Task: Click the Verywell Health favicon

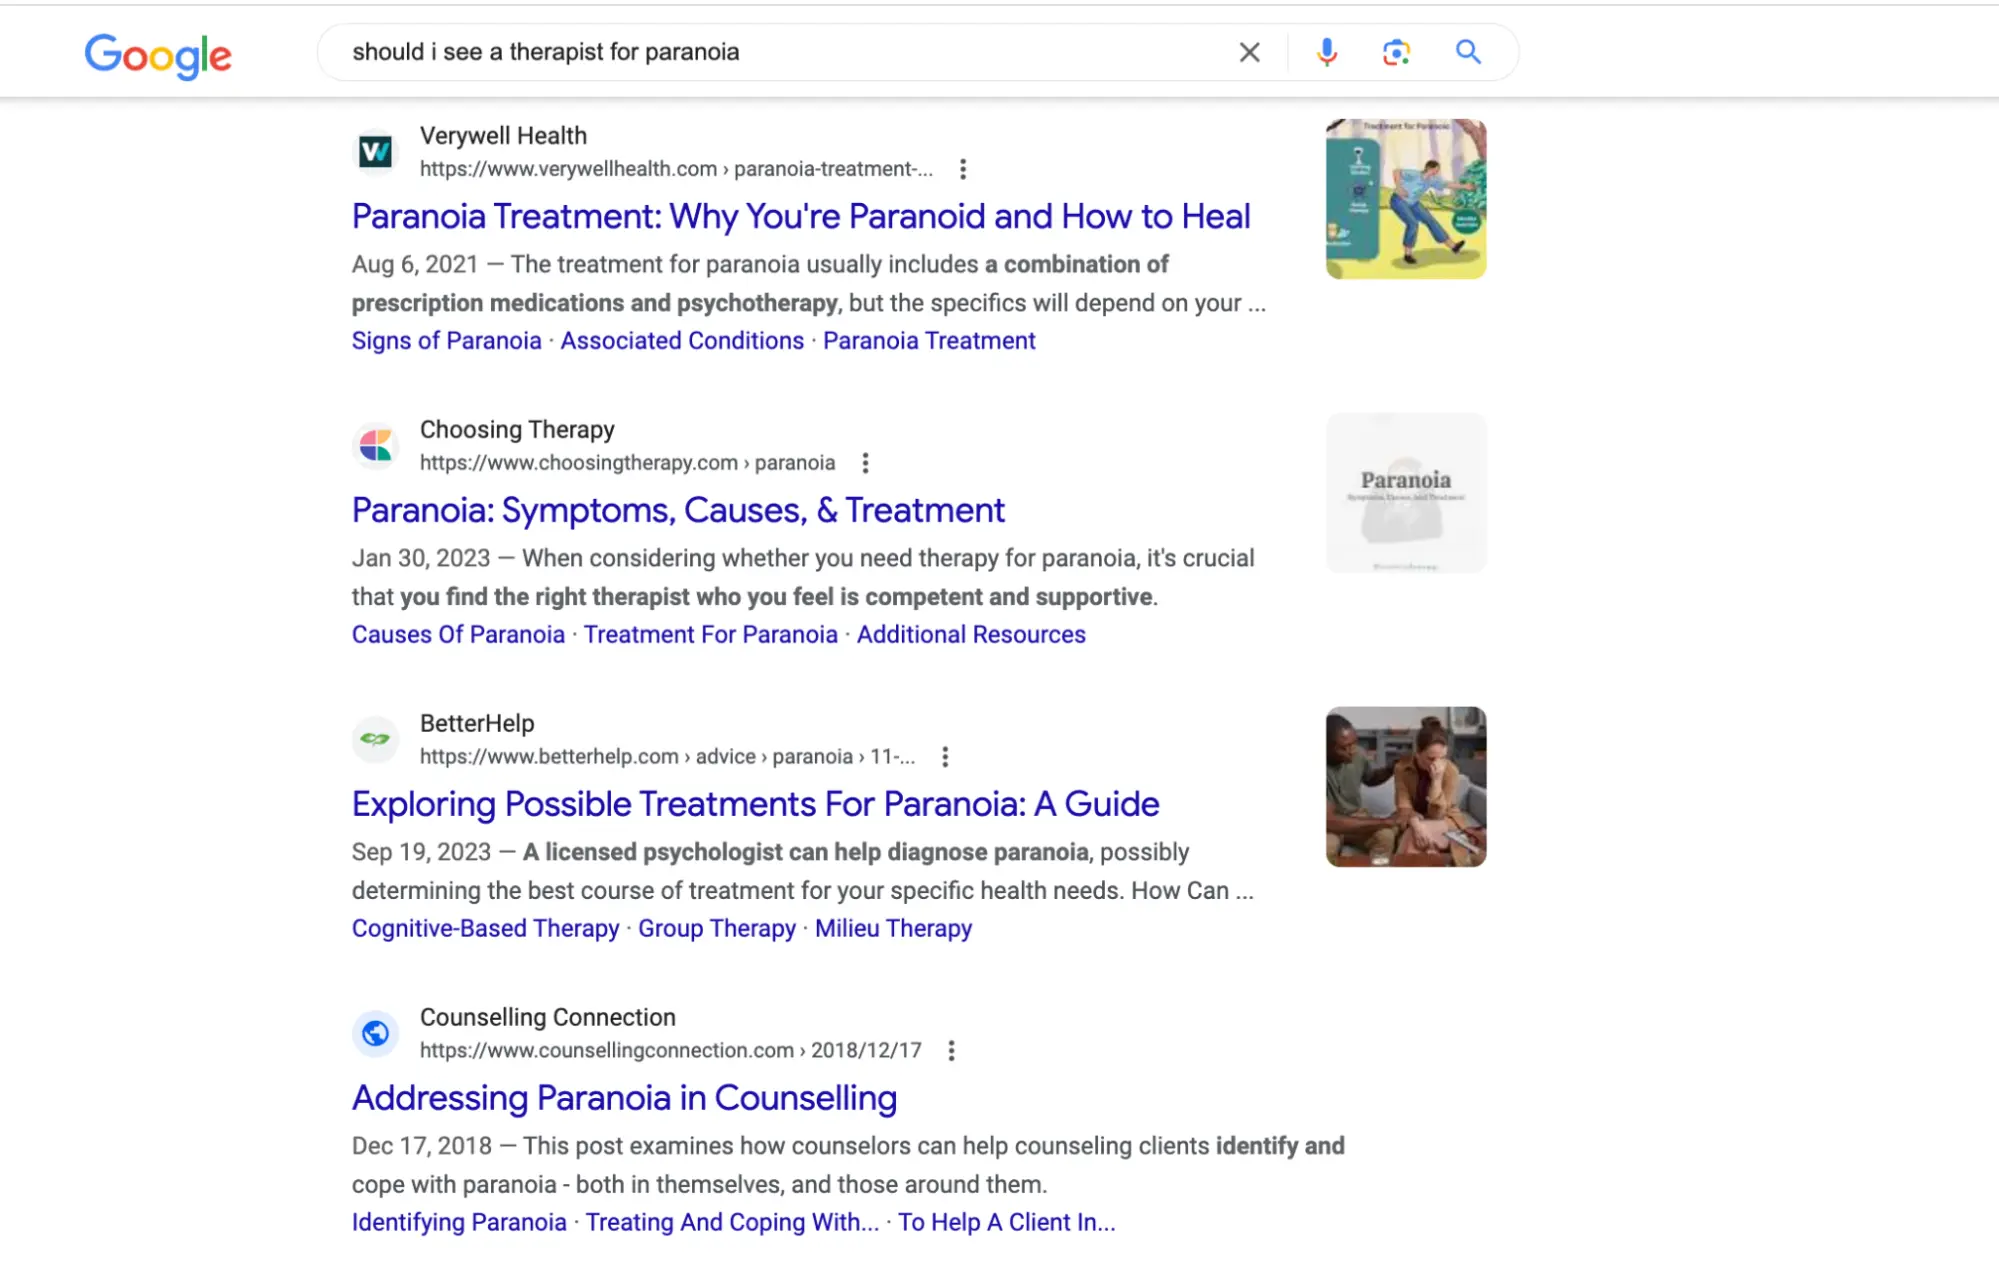Action: 376,152
